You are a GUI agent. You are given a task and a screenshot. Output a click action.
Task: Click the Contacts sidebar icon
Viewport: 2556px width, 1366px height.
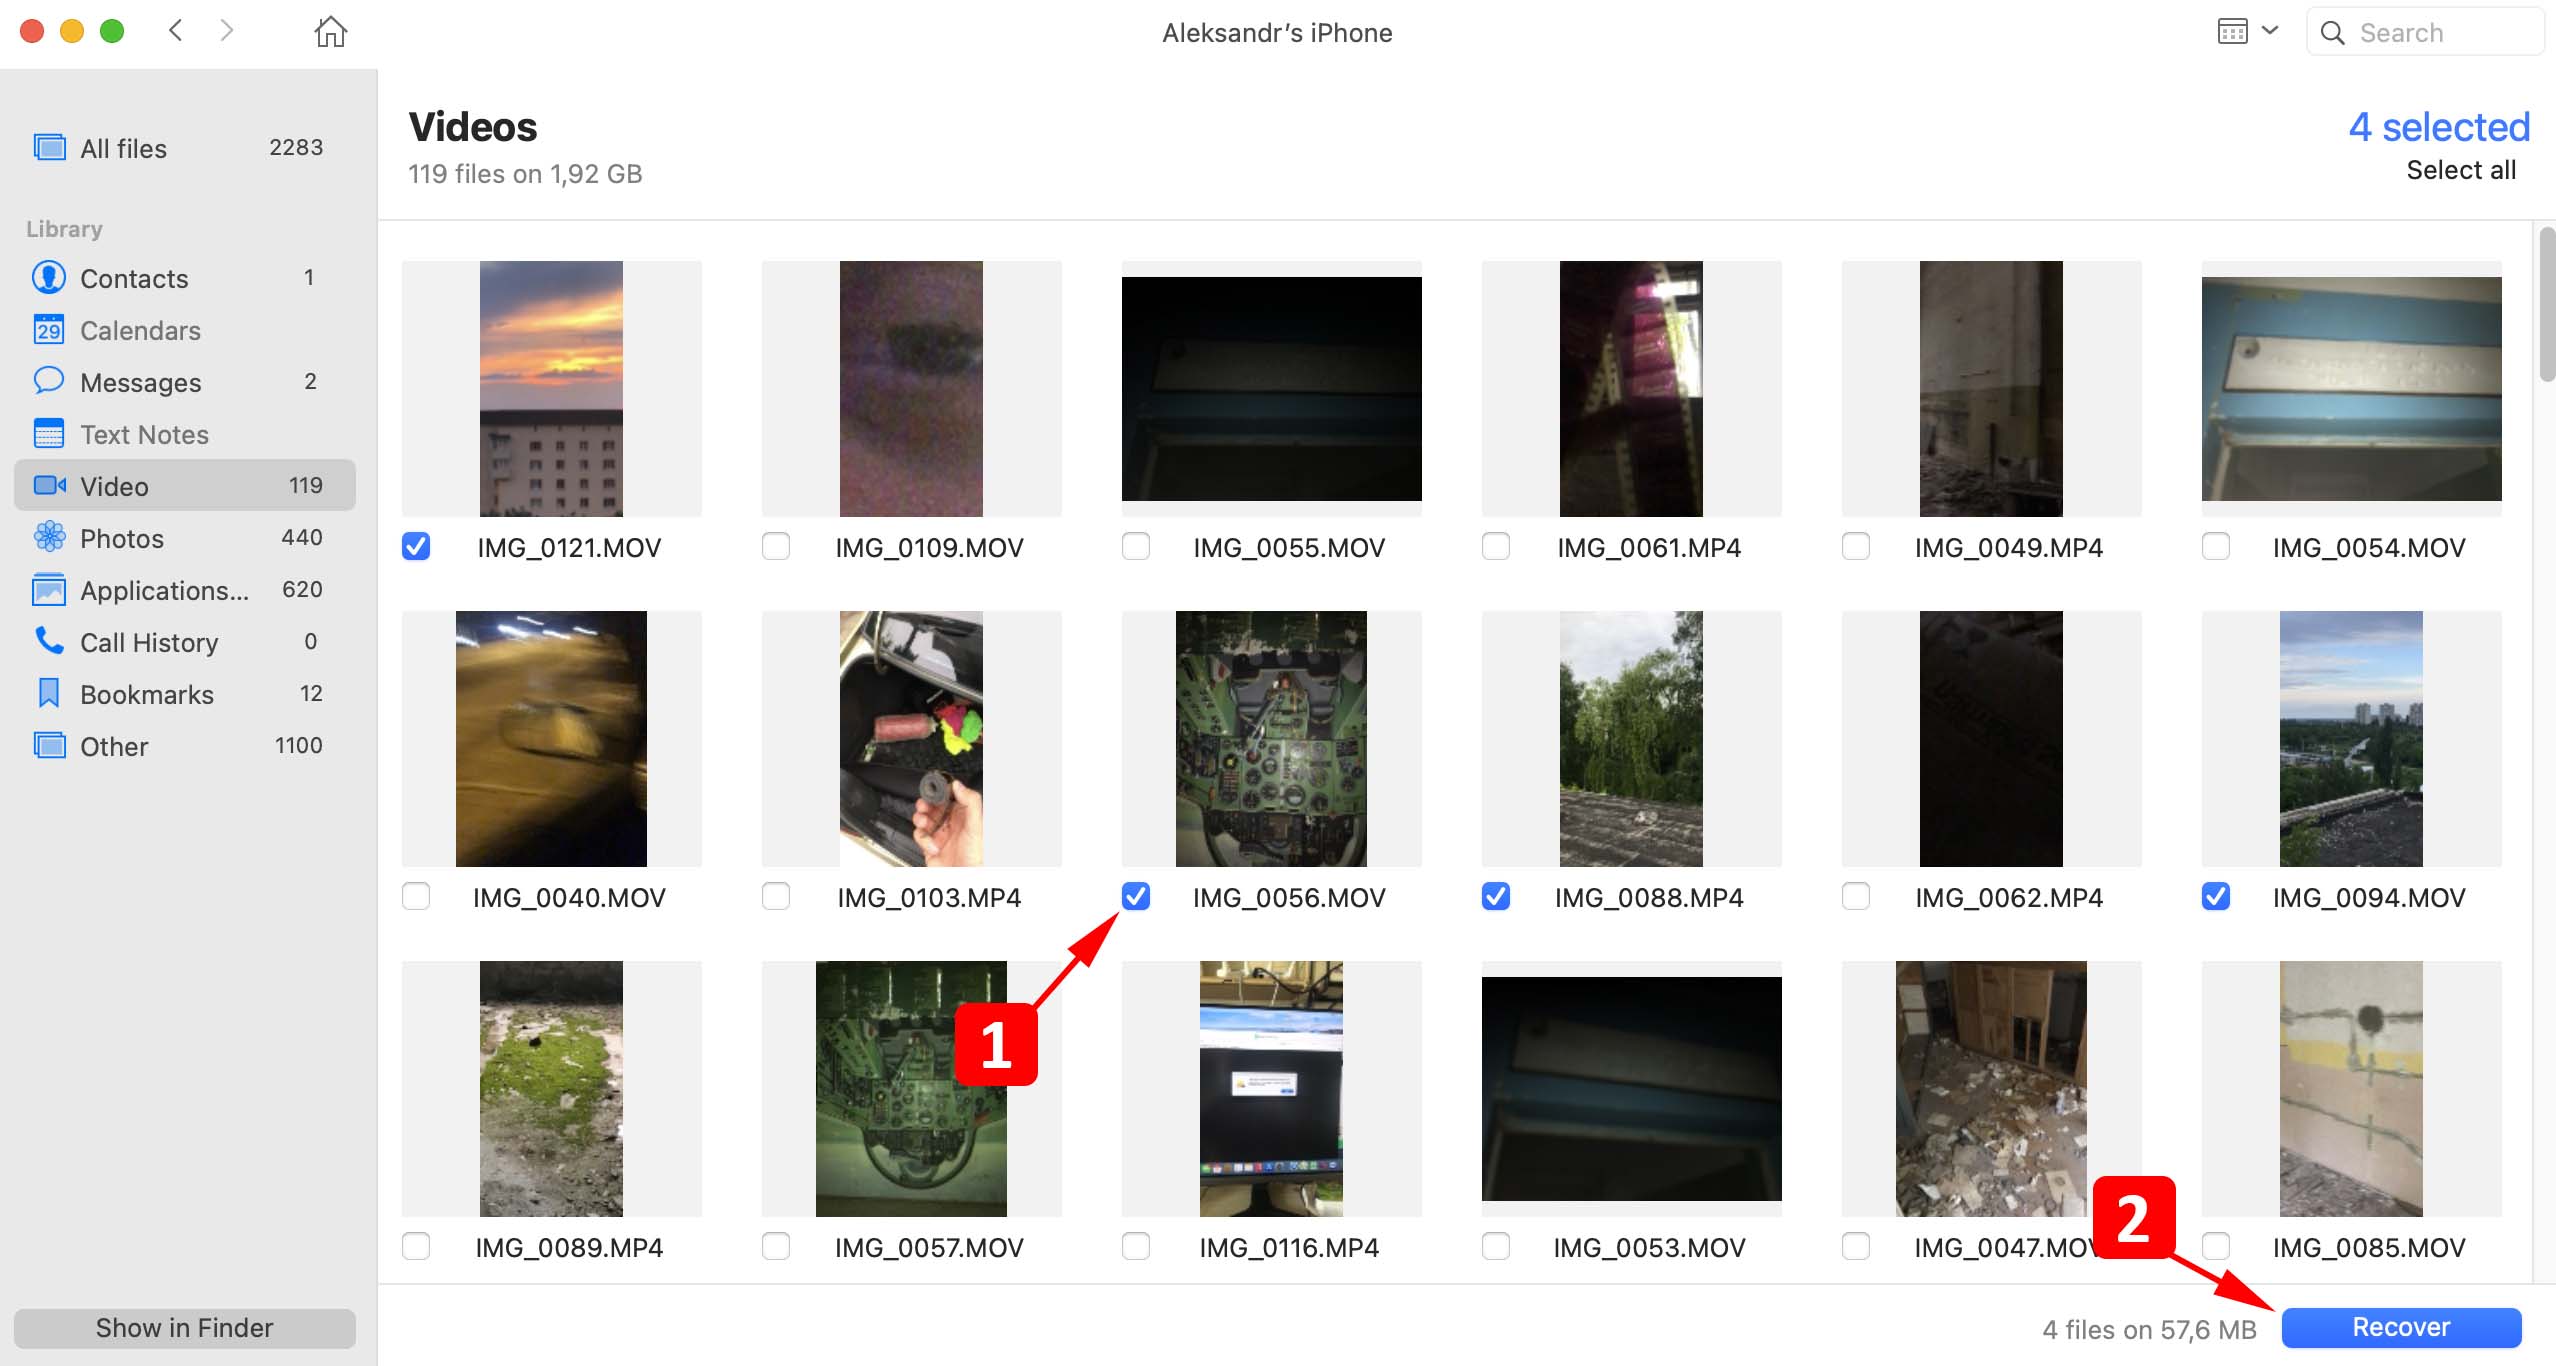(x=49, y=277)
